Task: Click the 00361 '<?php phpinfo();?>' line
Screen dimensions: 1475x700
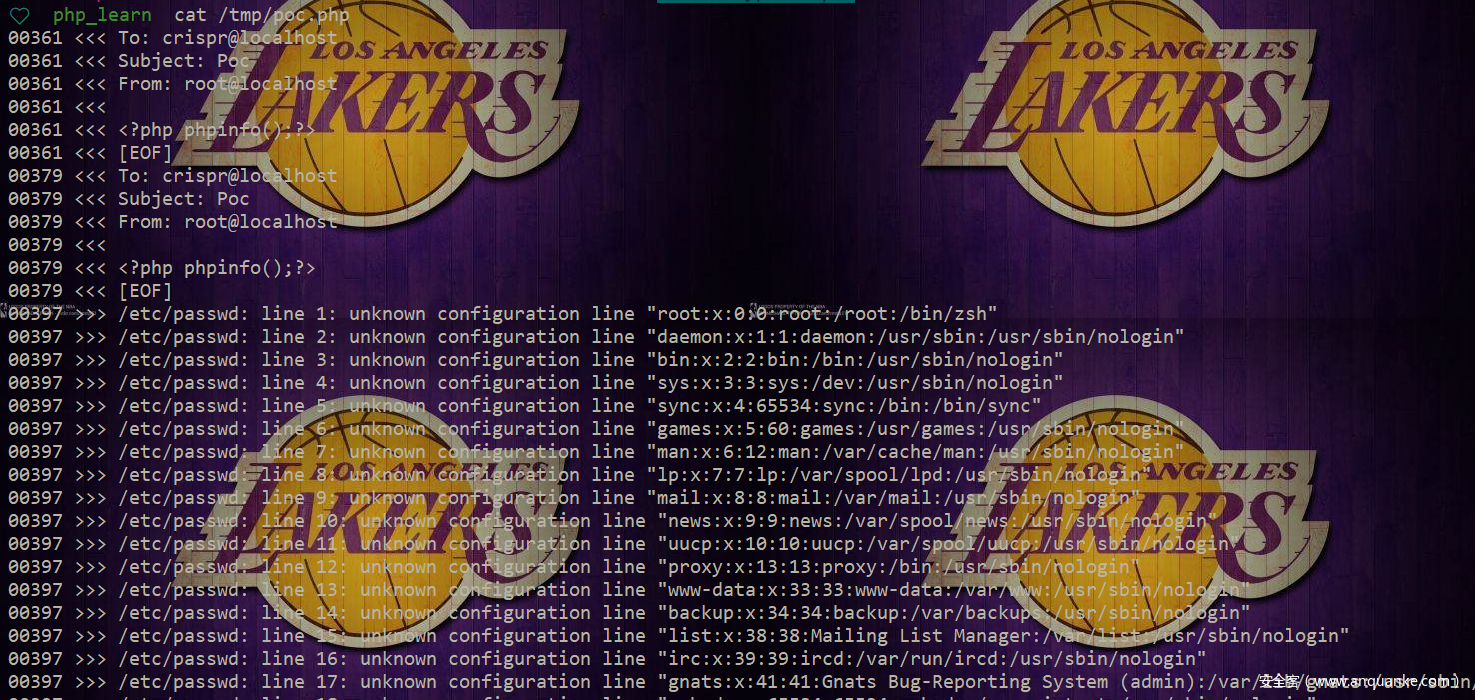Action: [x=217, y=130]
